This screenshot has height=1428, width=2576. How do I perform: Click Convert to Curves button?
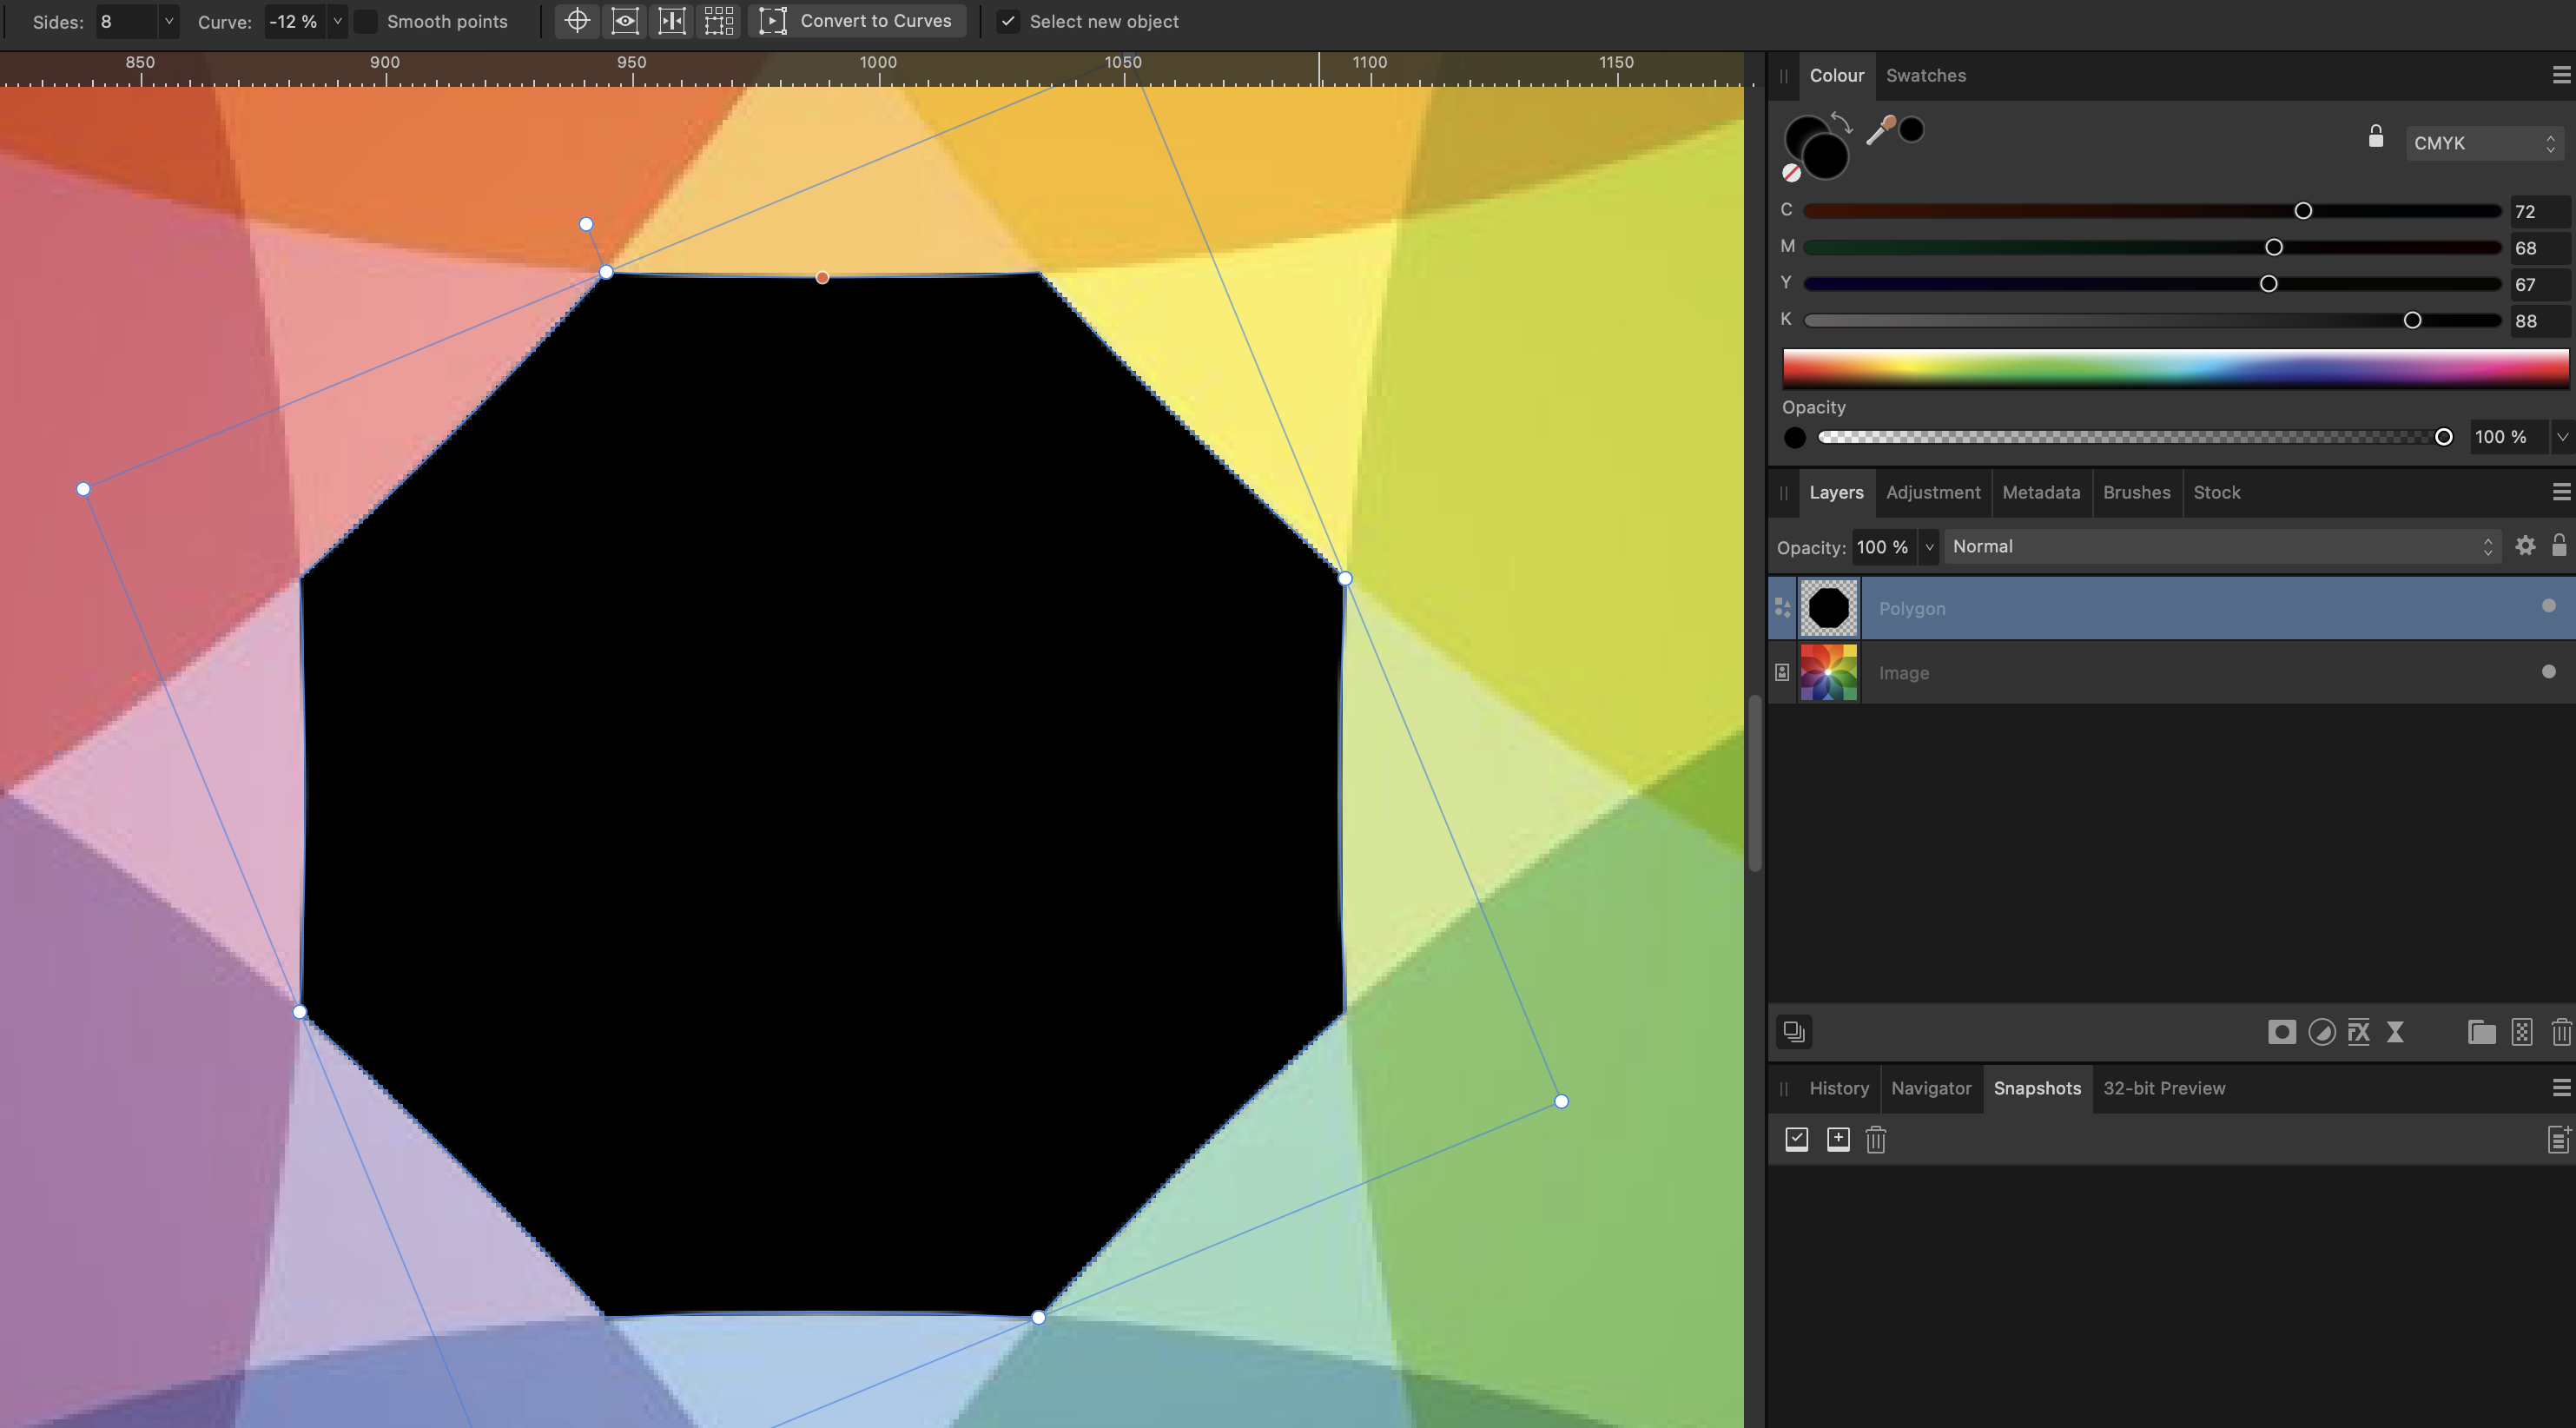click(857, 21)
